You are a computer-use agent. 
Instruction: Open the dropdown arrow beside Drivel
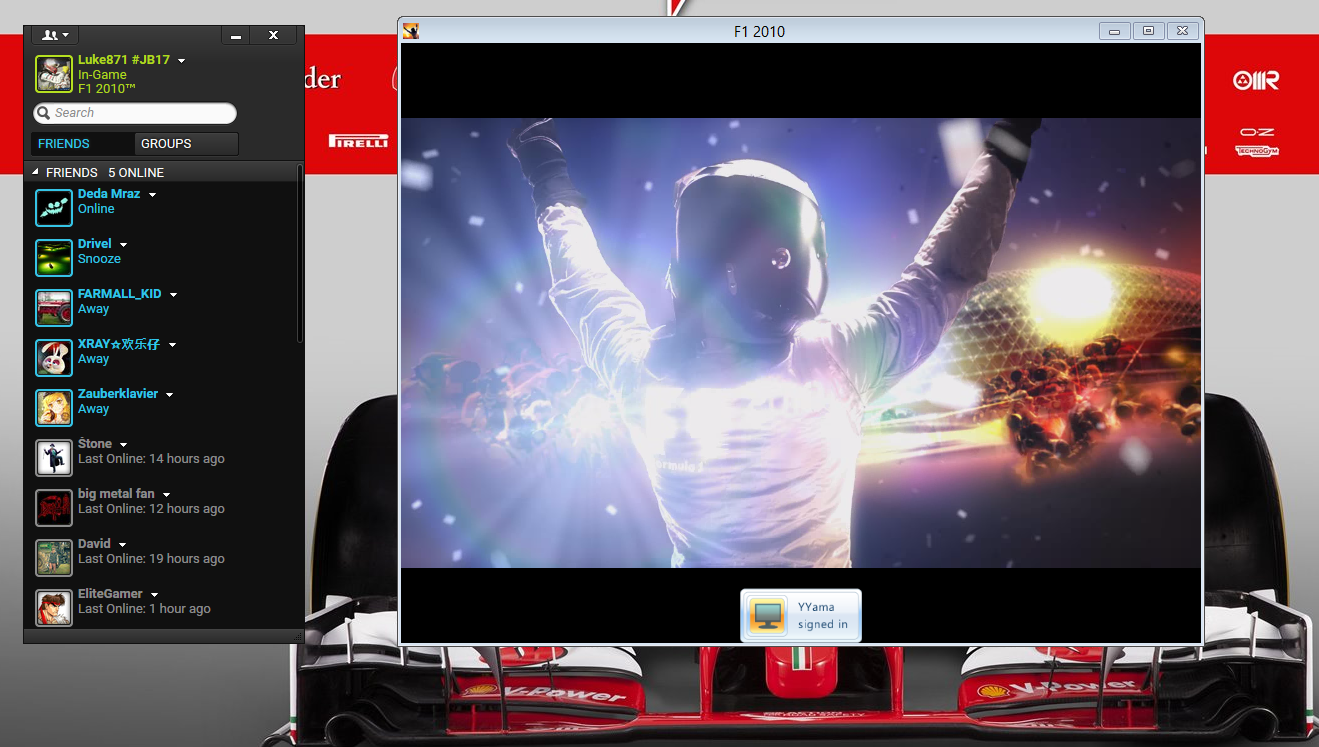pos(123,245)
